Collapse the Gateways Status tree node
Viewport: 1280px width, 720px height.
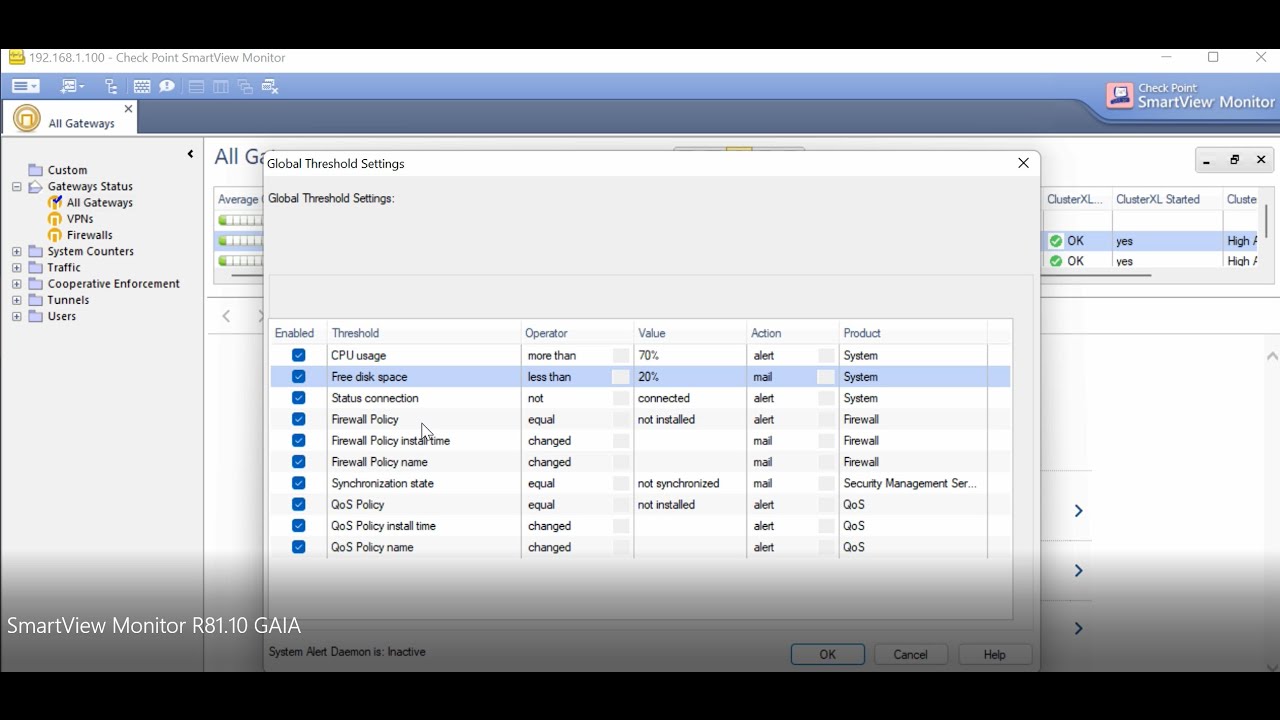coord(16,186)
